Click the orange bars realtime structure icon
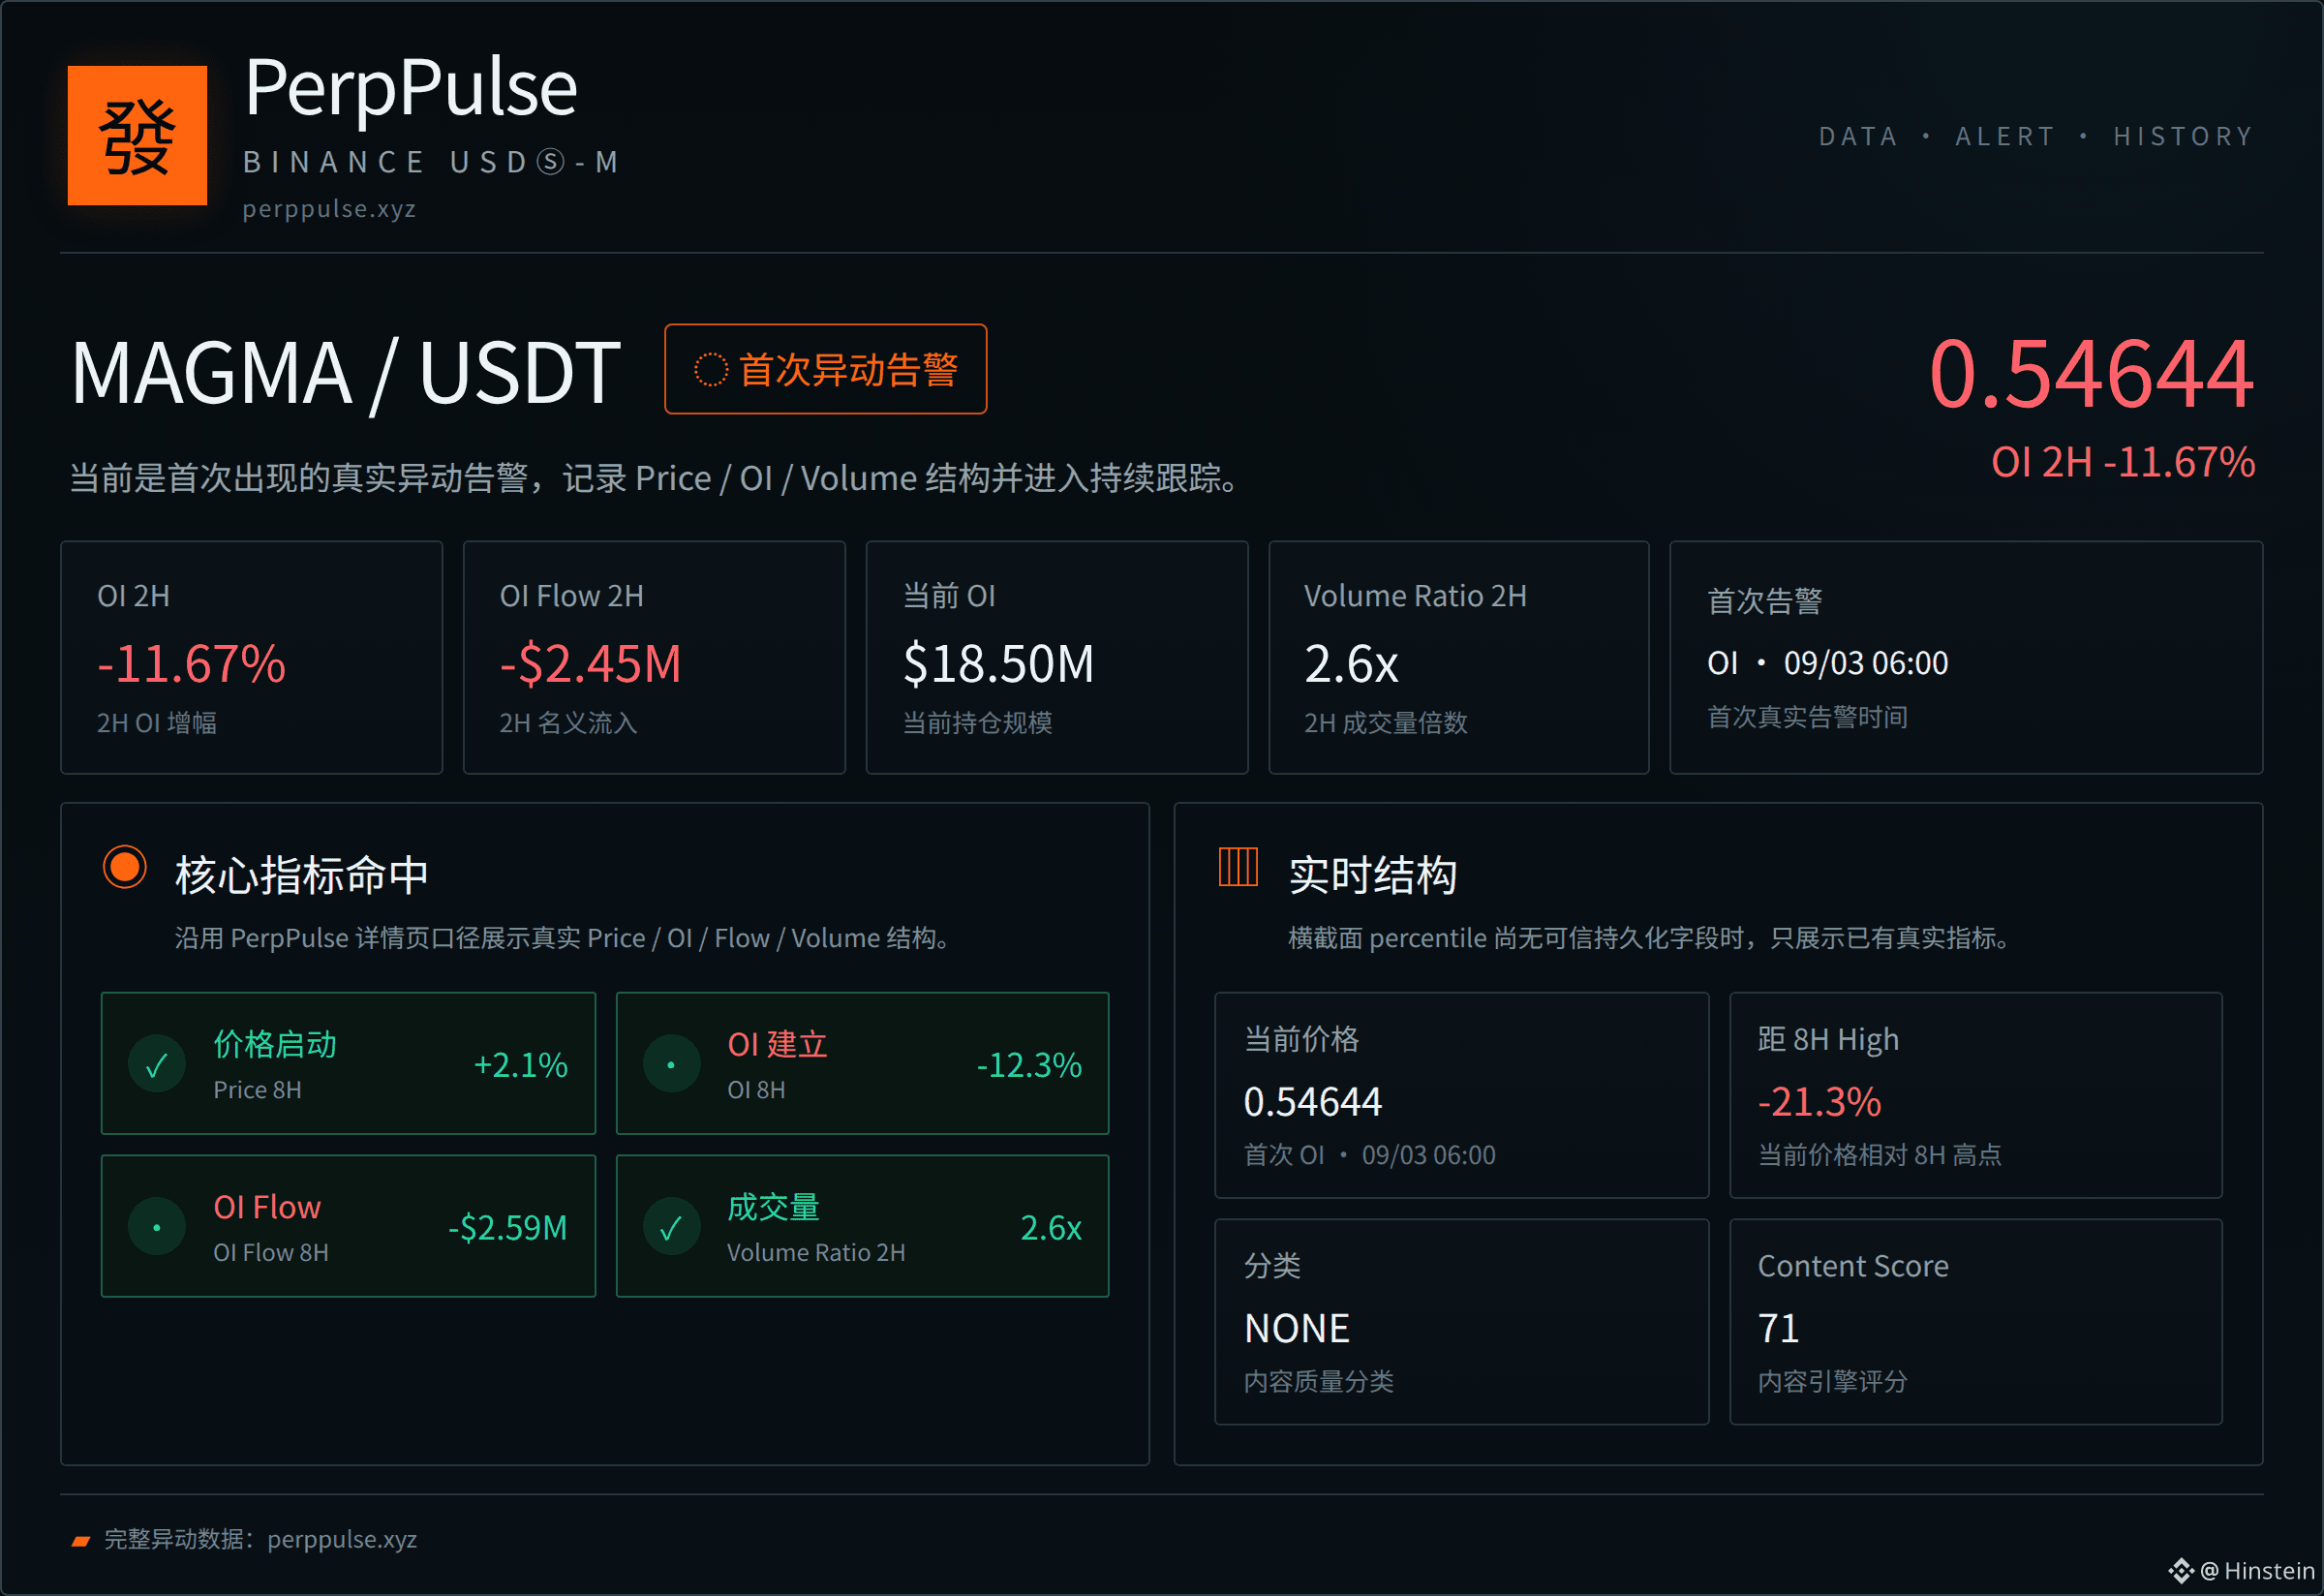 click(1238, 866)
